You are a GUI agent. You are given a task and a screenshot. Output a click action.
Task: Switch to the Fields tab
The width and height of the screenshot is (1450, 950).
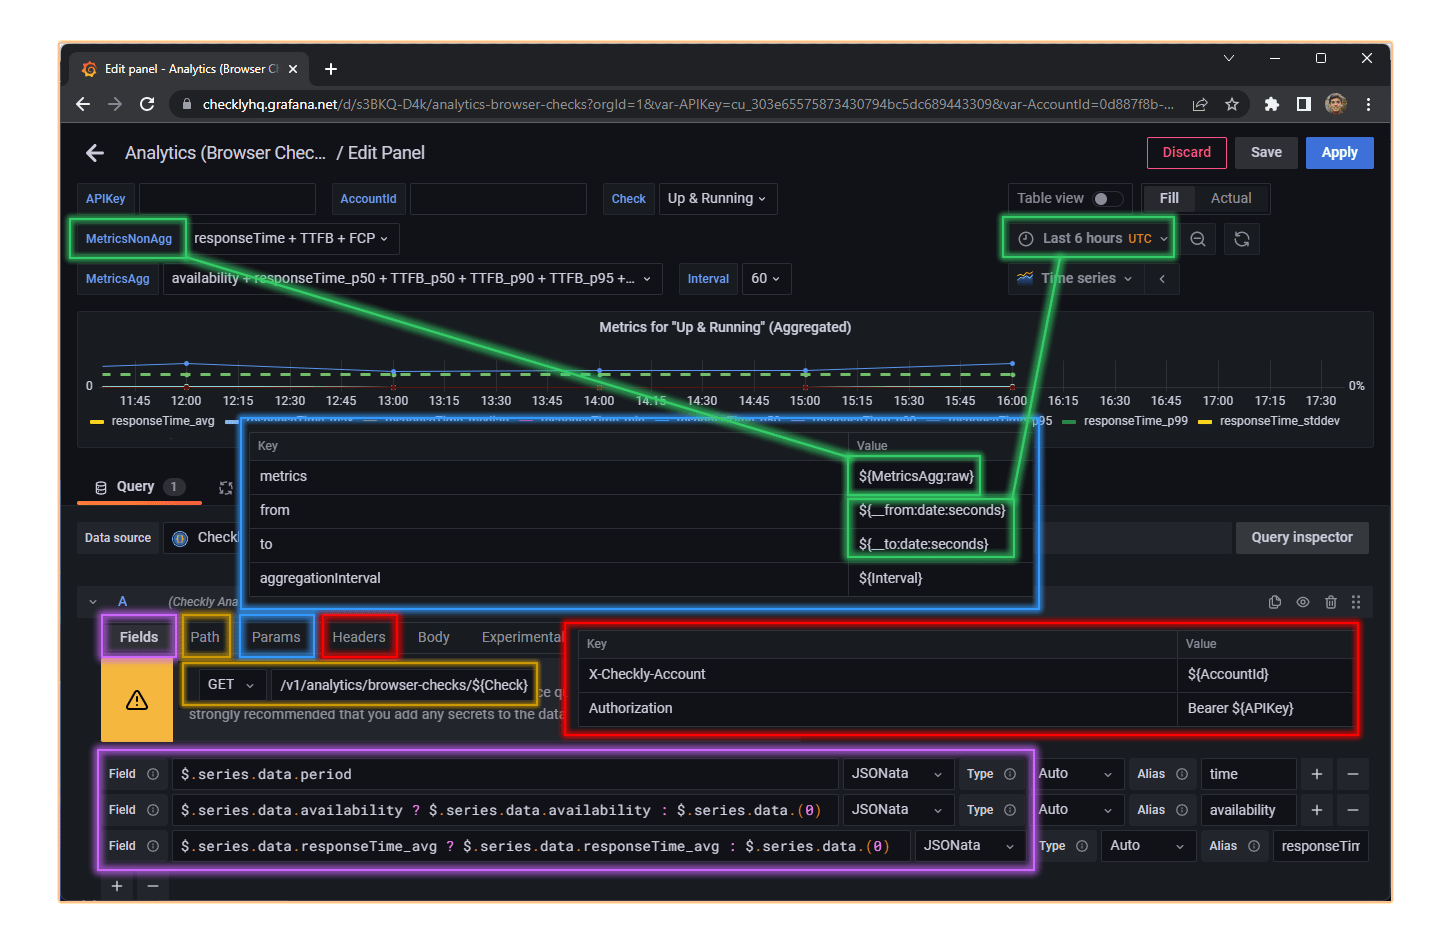[x=139, y=637]
